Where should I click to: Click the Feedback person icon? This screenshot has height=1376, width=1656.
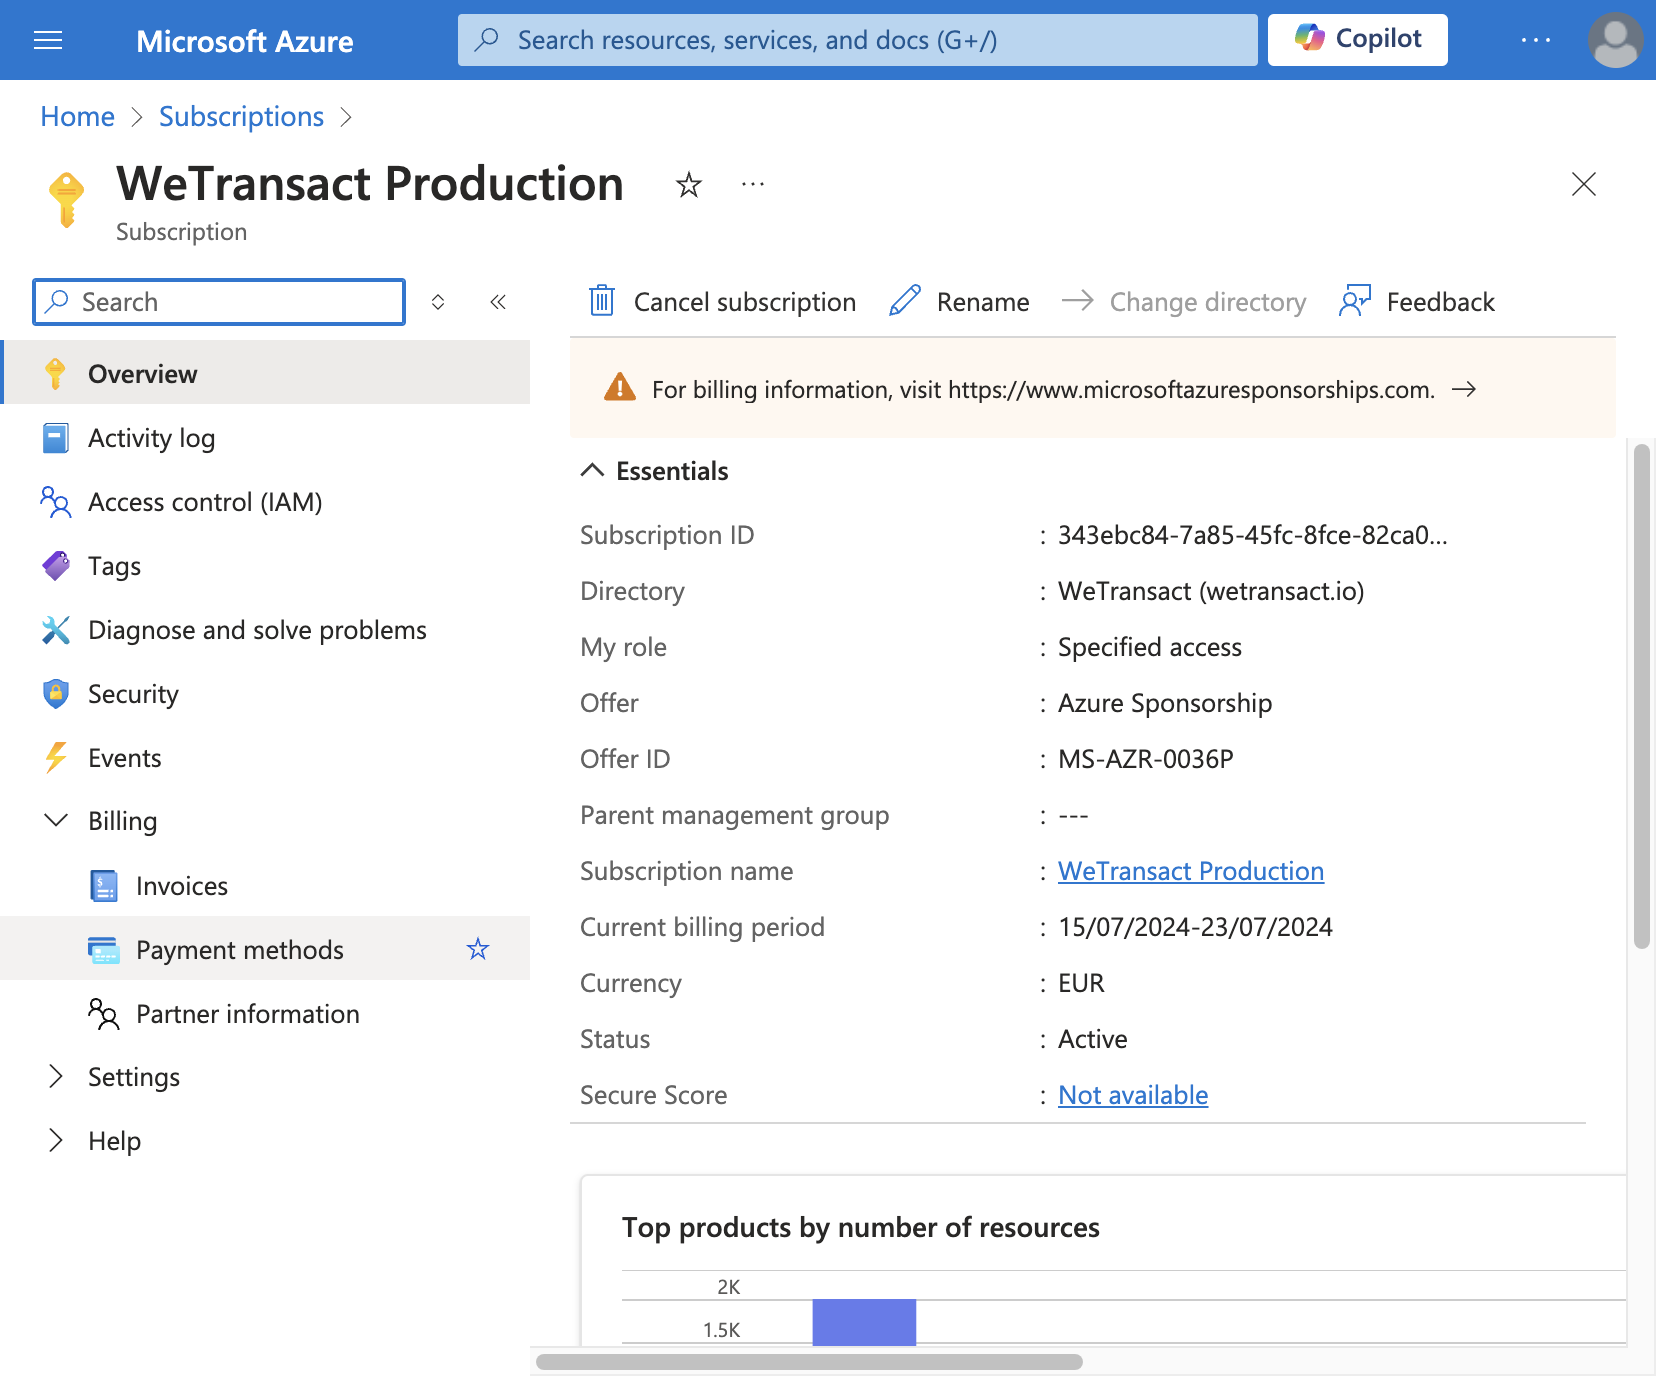click(1355, 301)
